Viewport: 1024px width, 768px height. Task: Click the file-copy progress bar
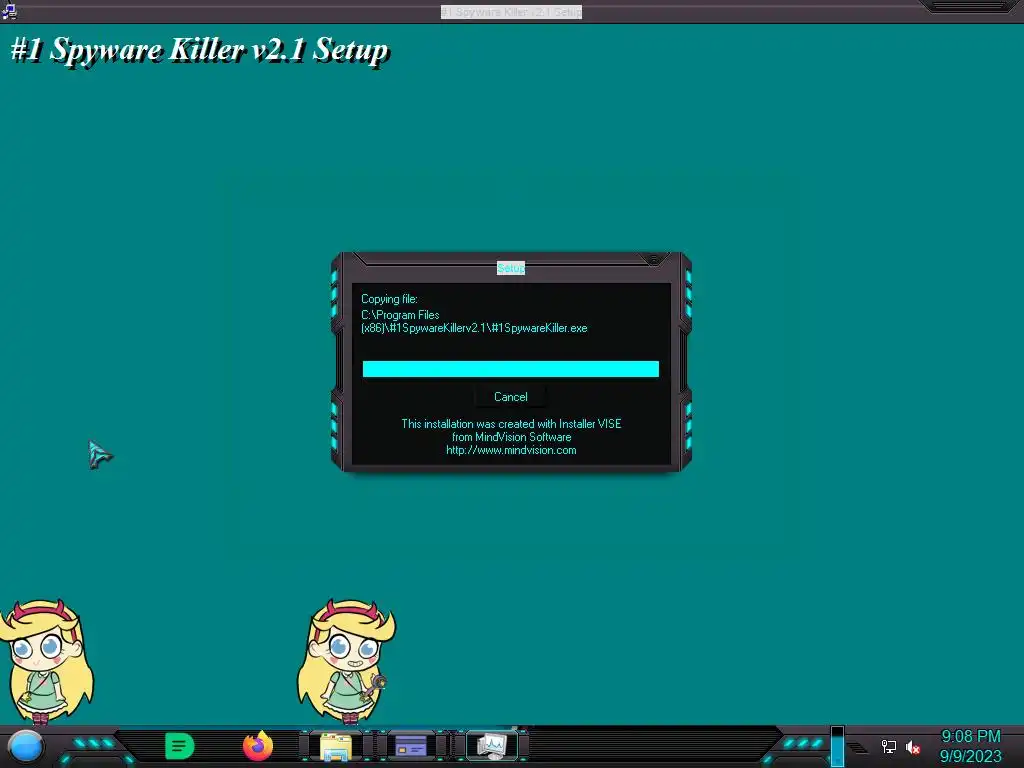coord(511,369)
